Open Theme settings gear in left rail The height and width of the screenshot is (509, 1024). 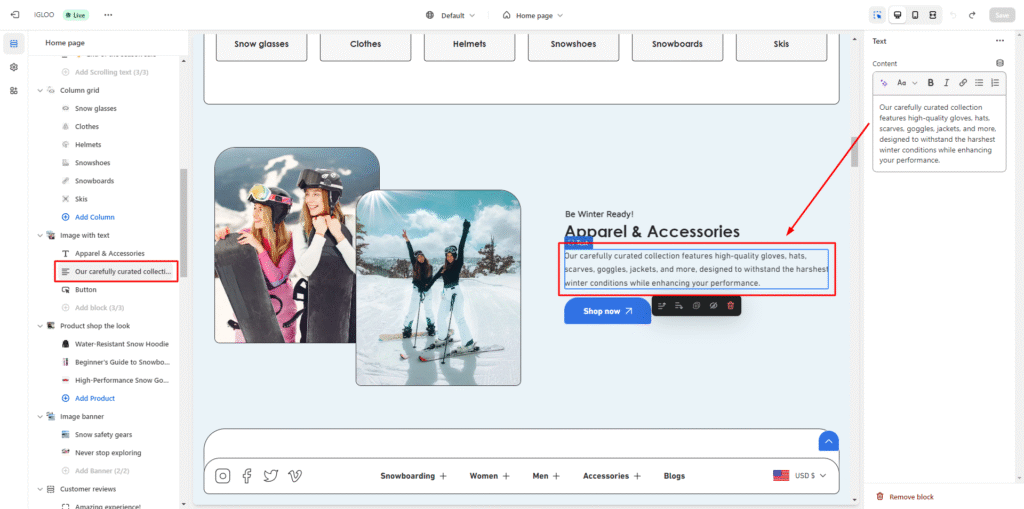coord(14,67)
